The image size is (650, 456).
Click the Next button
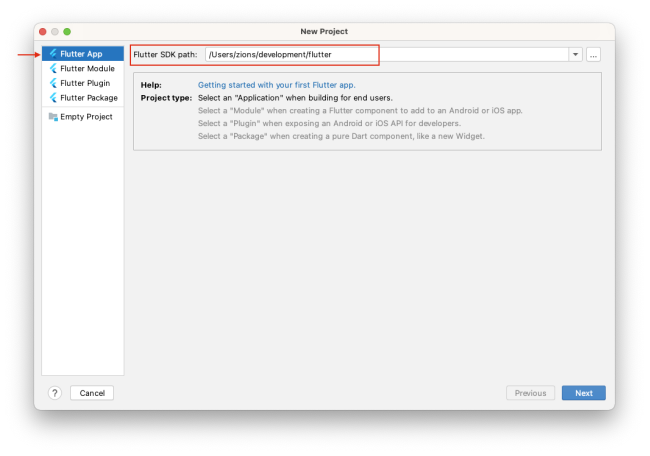click(x=584, y=393)
